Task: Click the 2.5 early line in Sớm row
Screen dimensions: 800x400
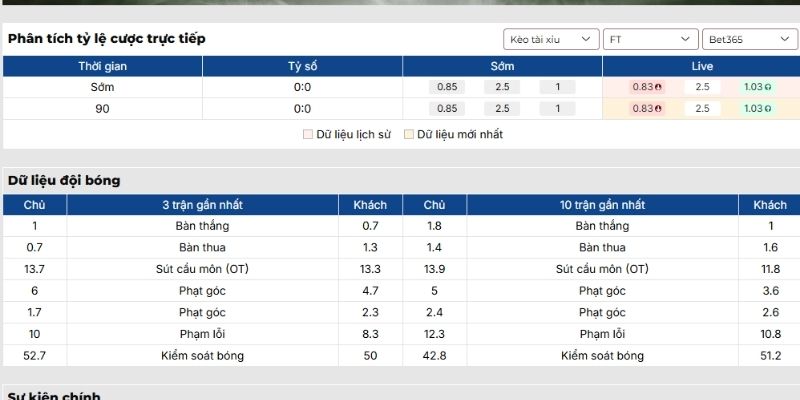Action: 502,87
